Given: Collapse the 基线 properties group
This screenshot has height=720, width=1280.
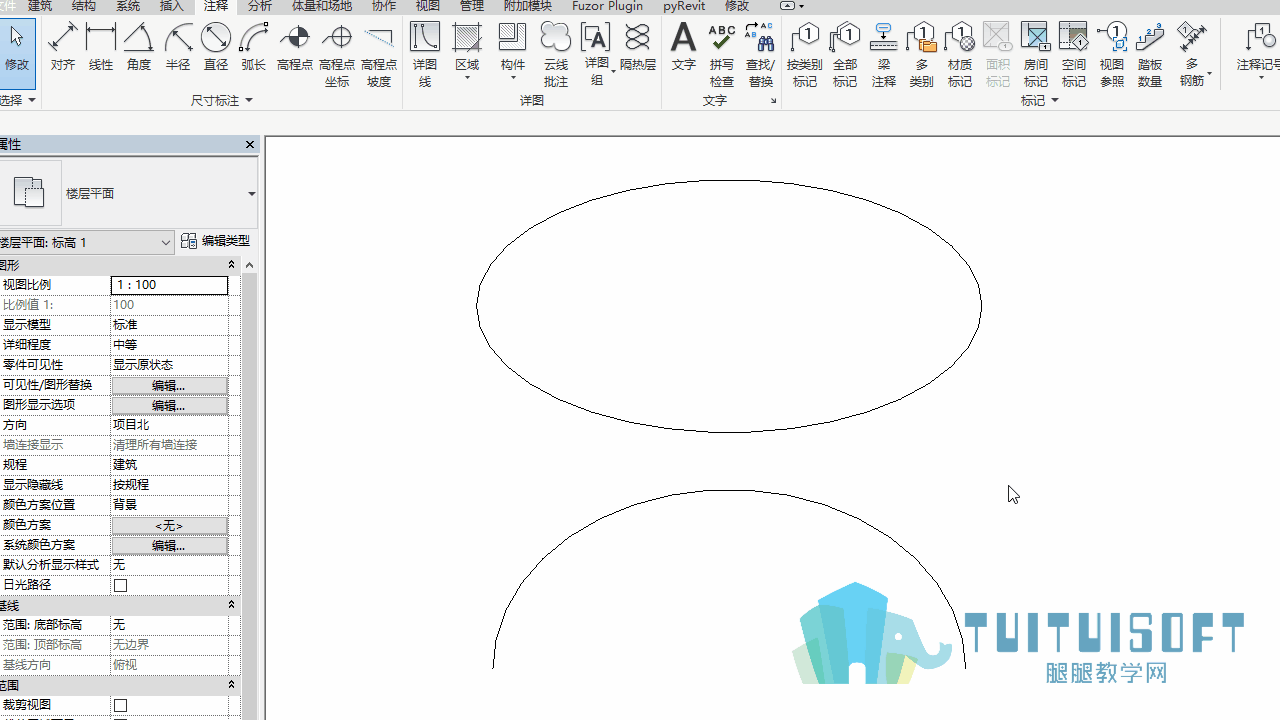Looking at the screenshot, I should pyautogui.click(x=232, y=605).
